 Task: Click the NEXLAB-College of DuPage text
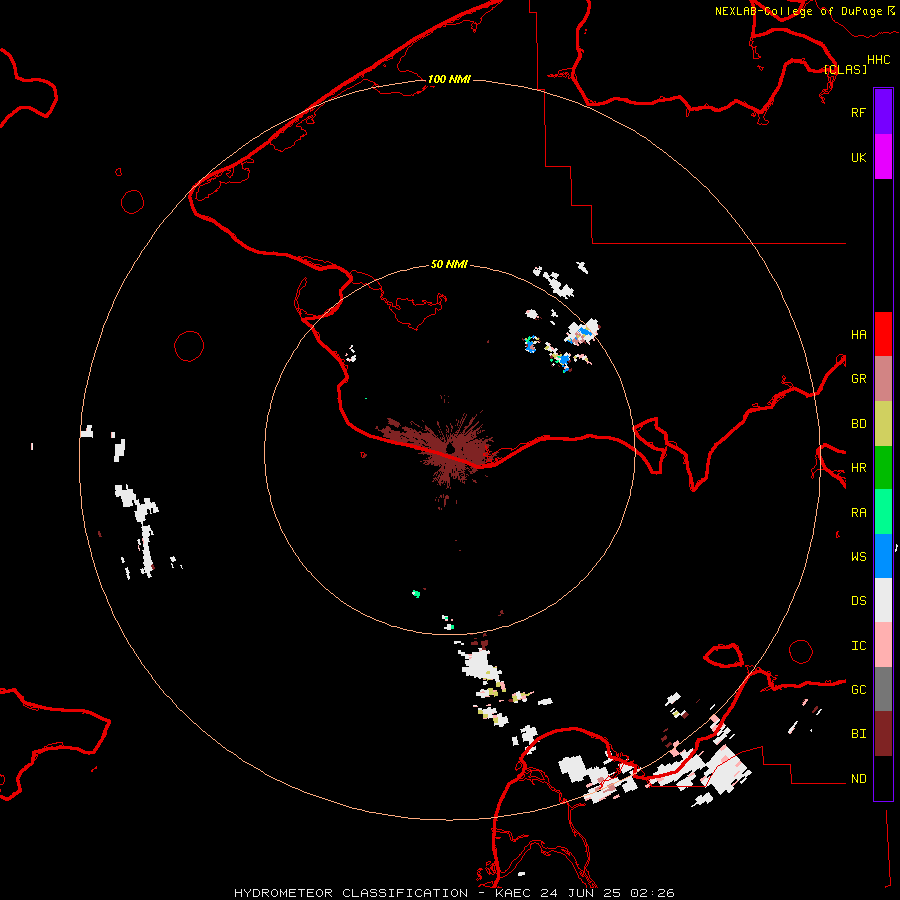point(798,11)
